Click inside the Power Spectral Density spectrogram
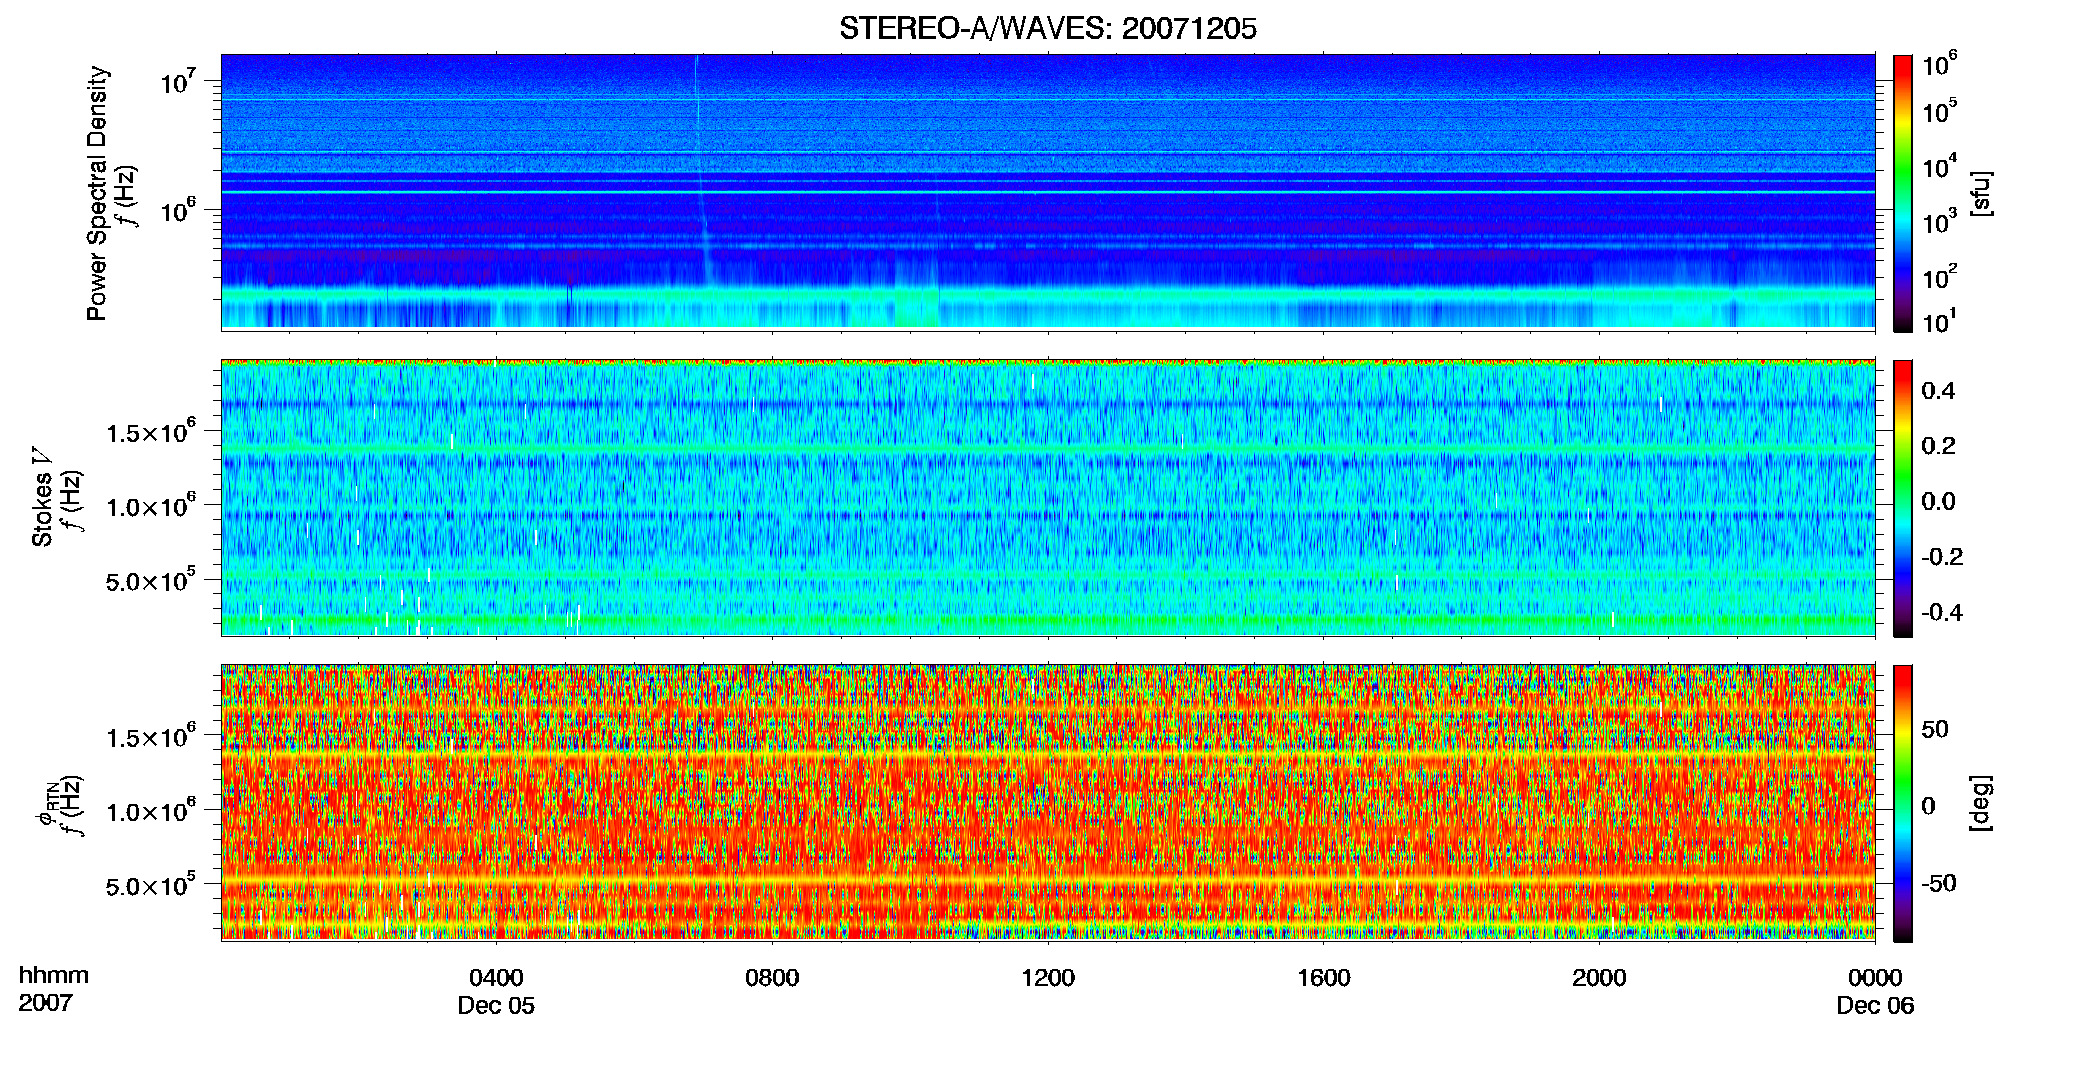This screenshot has width=2096, height=1080. (x=1048, y=192)
